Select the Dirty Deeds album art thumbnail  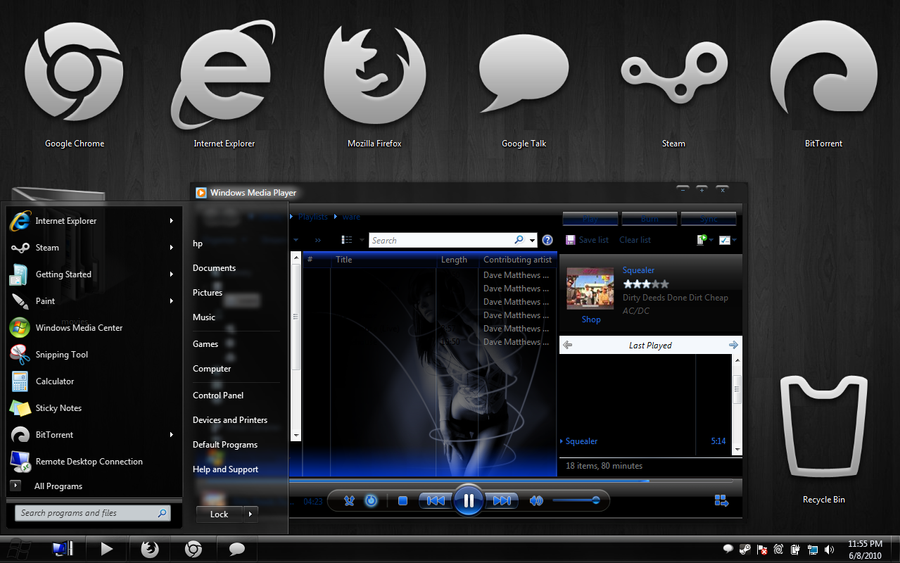(x=590, y=289)
